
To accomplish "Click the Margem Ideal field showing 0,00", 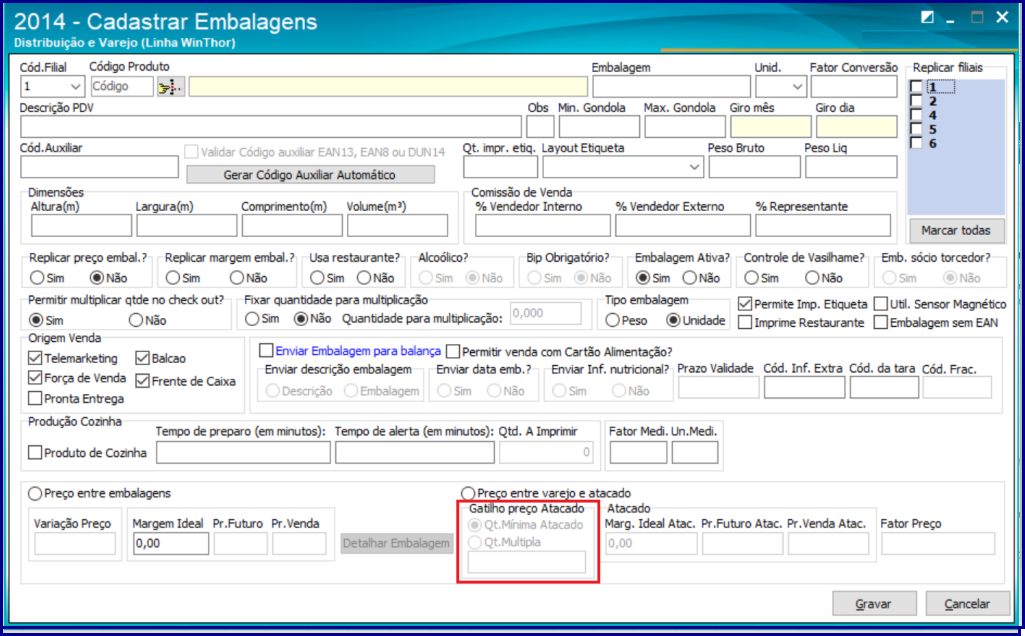I will coord(171,543).
